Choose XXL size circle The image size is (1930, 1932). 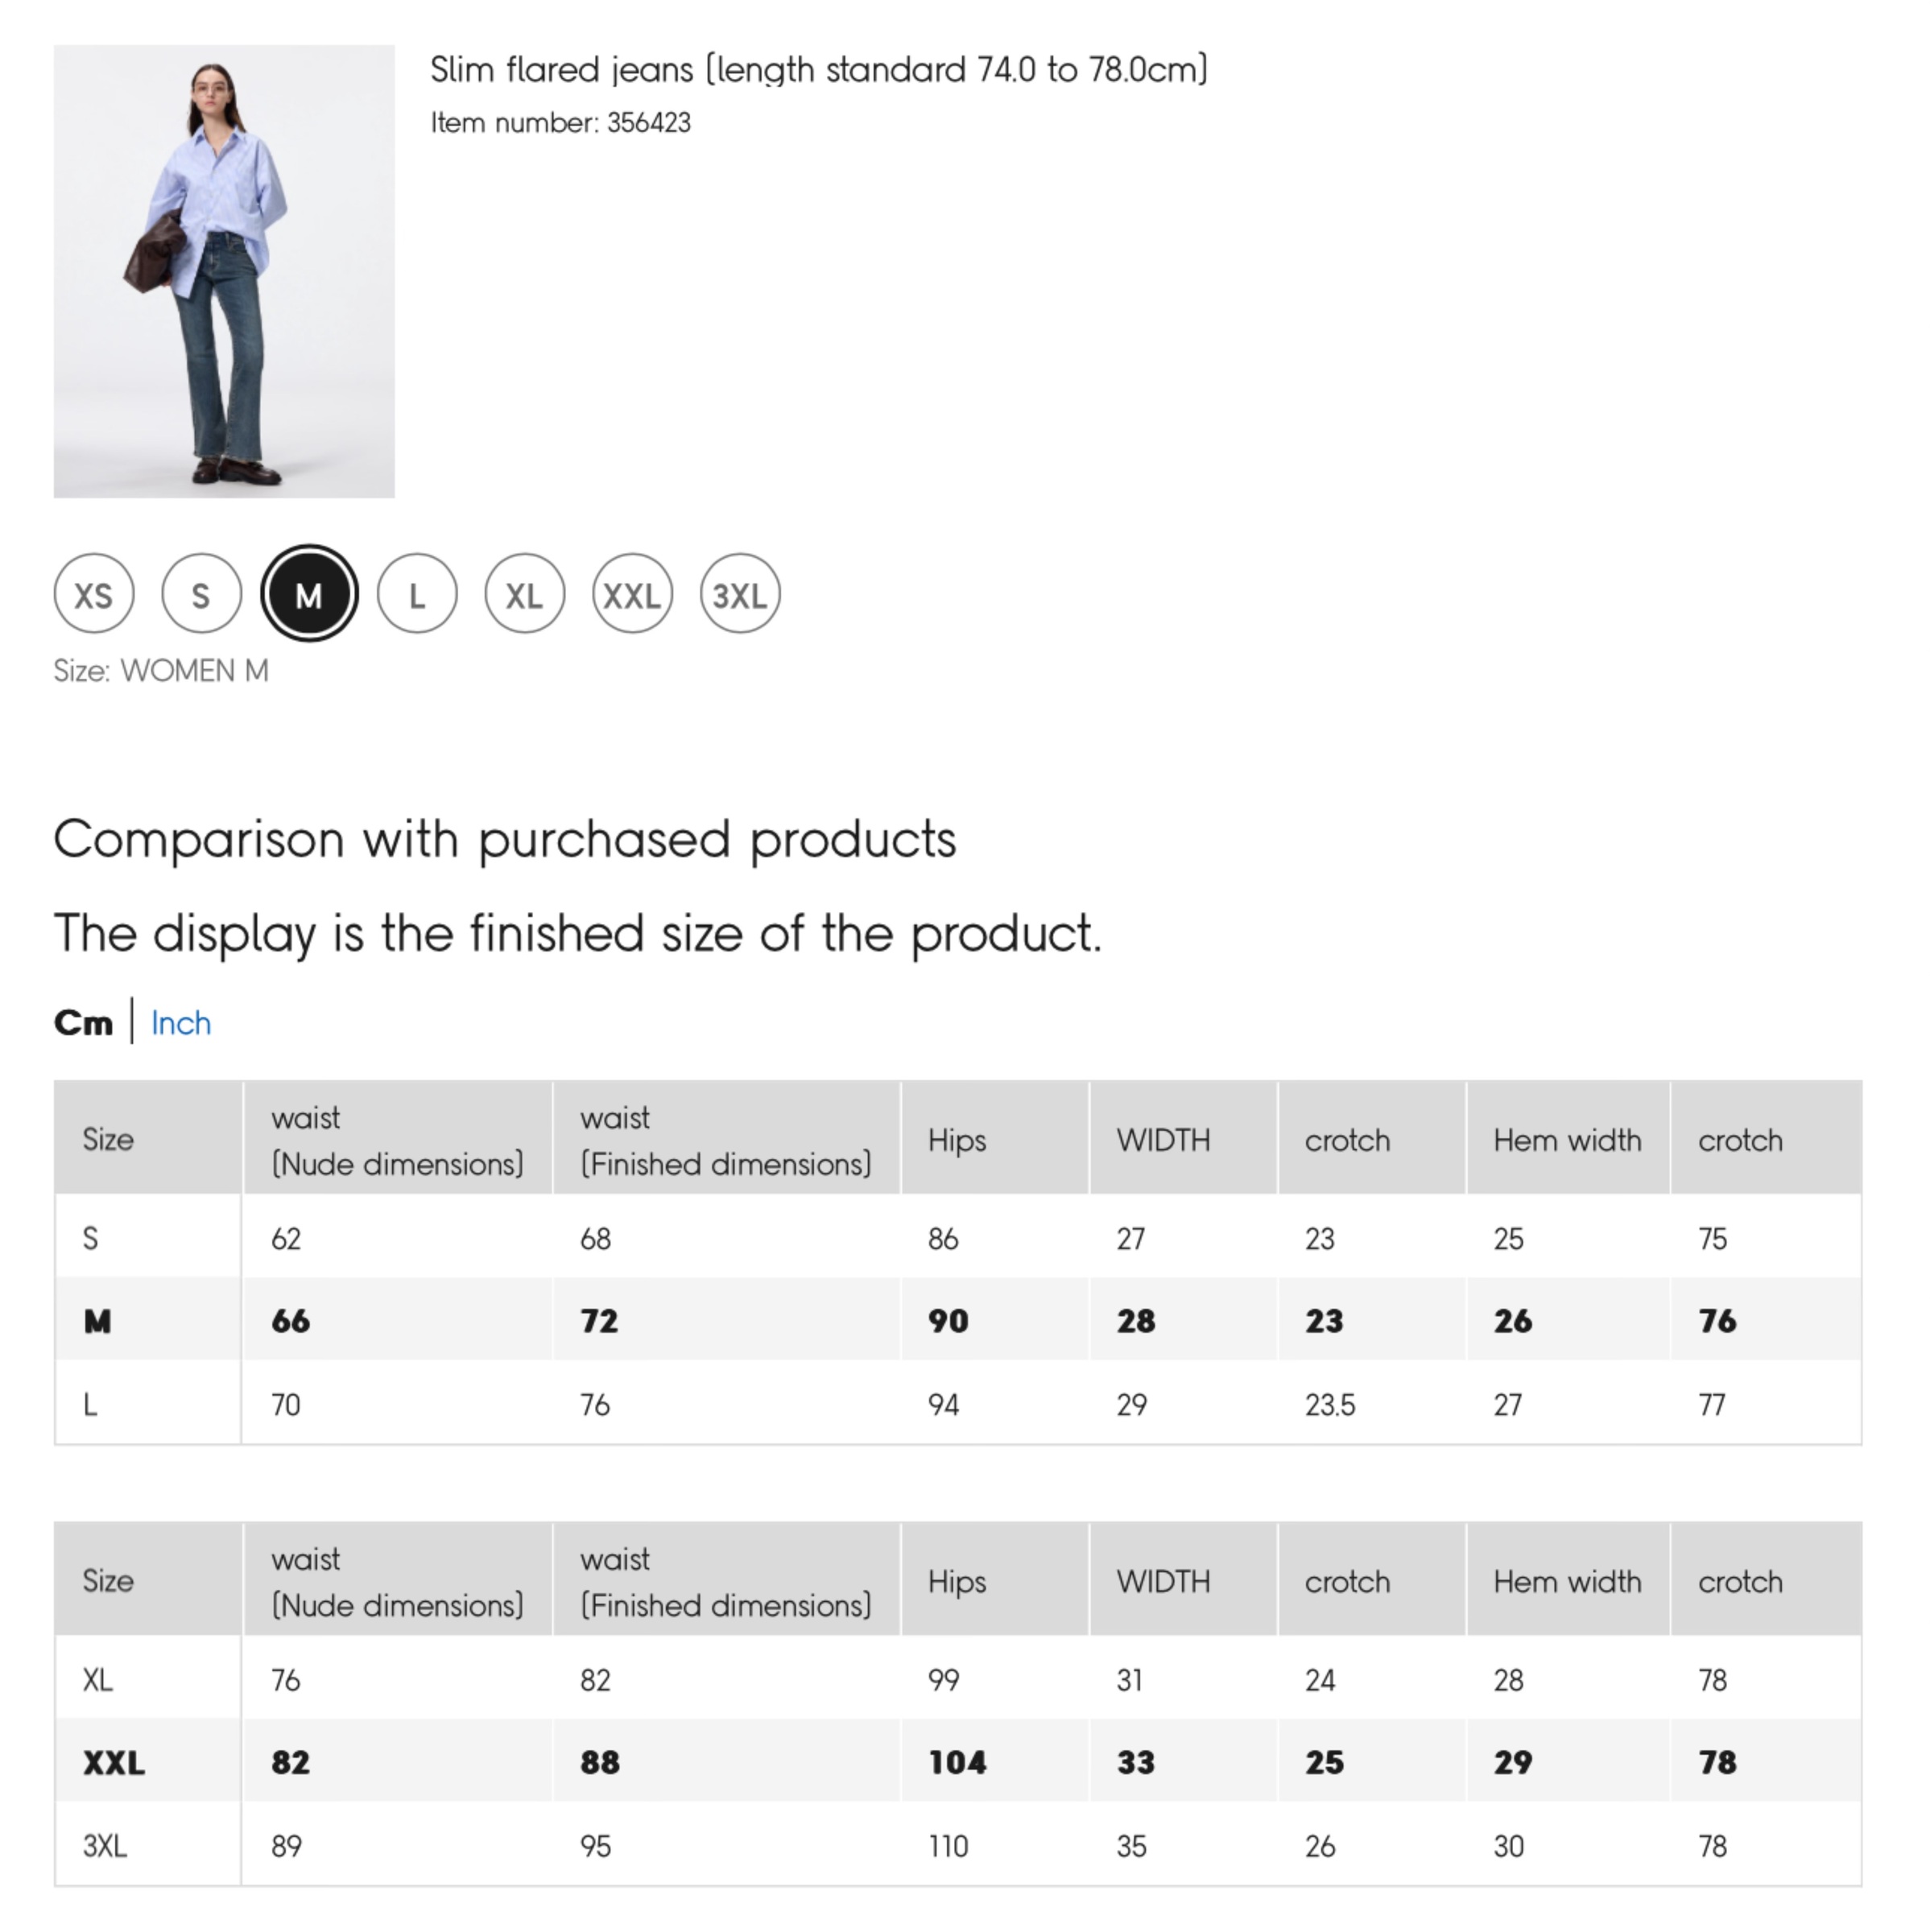632,595
